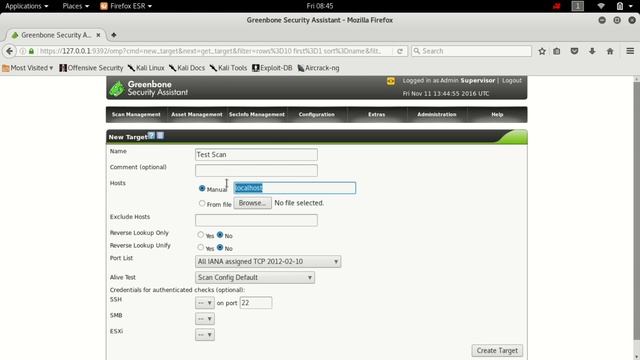Click the Create Target button
Viewport: 640px width, 360px height.
[497, 351]
